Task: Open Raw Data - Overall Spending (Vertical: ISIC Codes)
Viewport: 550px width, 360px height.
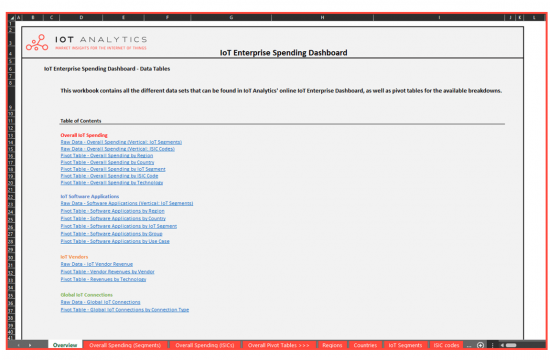Action: 118,149
